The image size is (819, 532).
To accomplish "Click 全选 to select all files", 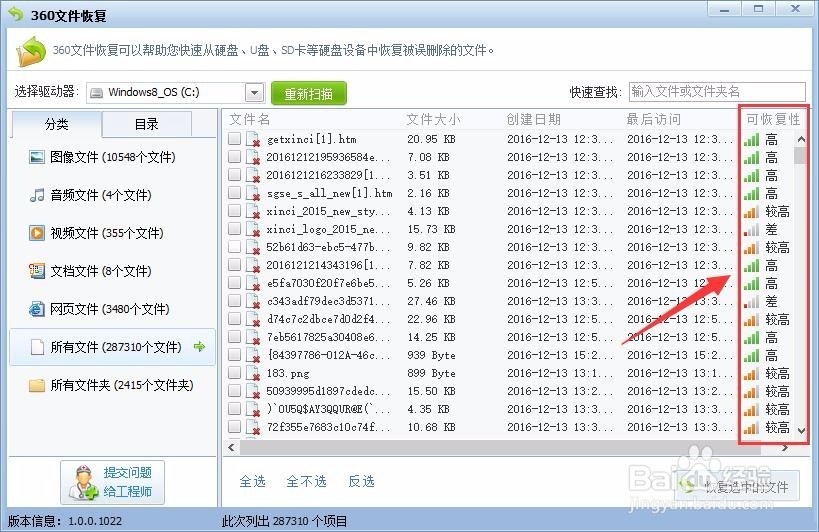I will [252, 481].
